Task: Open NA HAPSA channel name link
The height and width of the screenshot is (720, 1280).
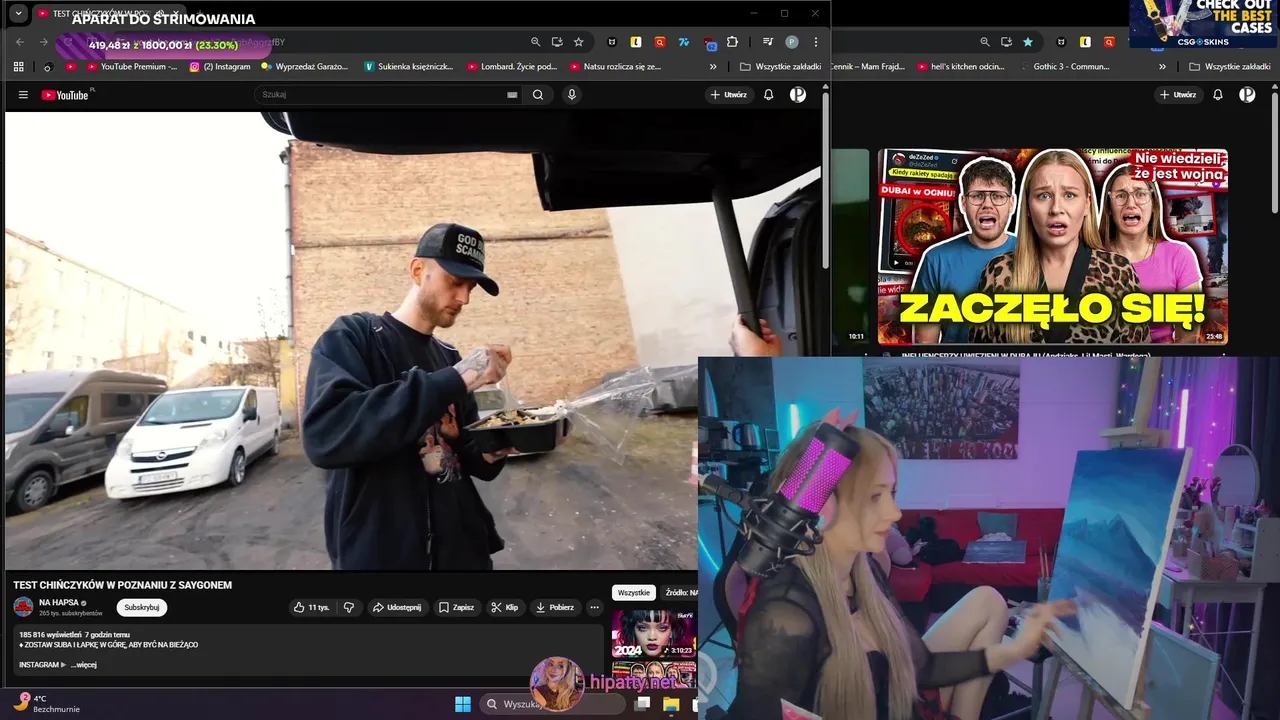Action: (x=58, y=603)
